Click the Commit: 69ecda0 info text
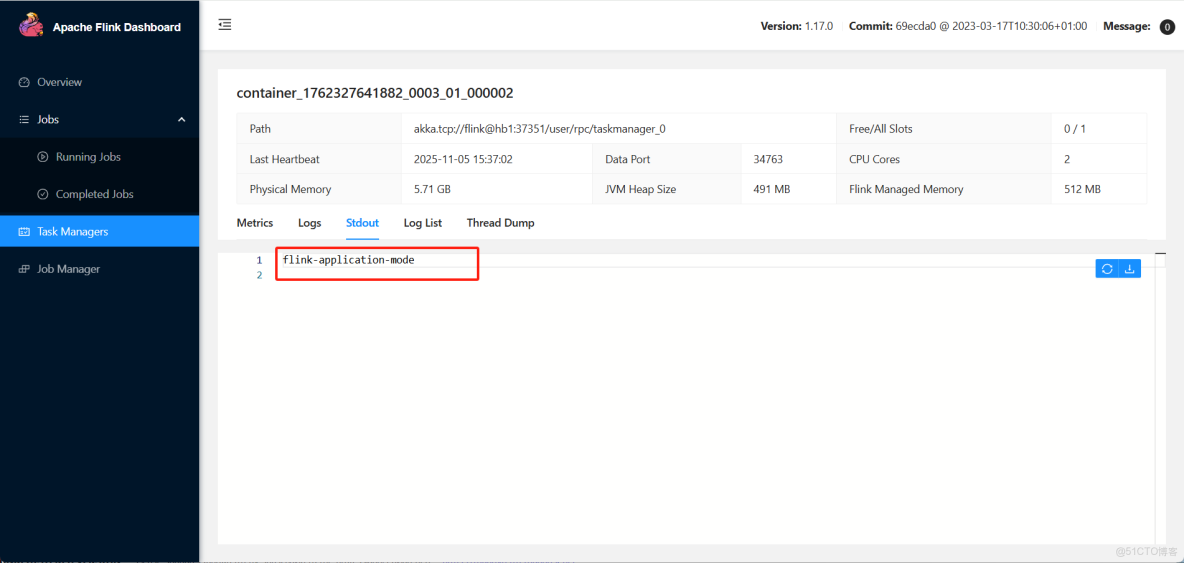1184x563 pixels. coord(968,26)
